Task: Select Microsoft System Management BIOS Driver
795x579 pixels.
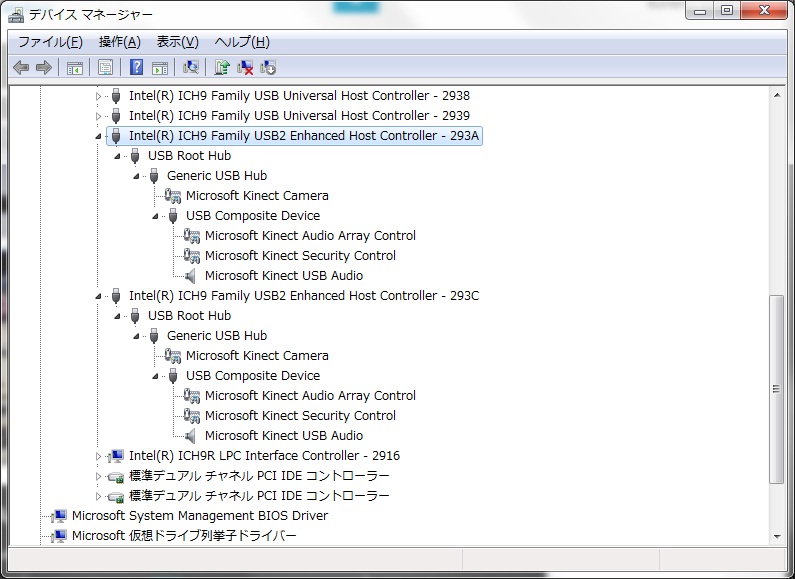Action: pyautogui.click(x=199, y=516)
